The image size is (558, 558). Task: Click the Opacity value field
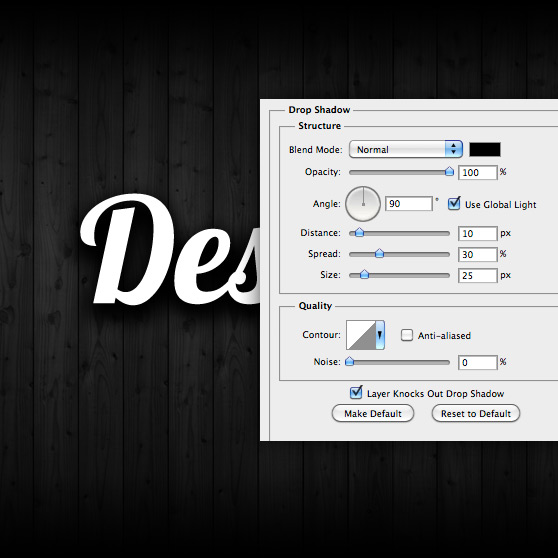[477, 173]
